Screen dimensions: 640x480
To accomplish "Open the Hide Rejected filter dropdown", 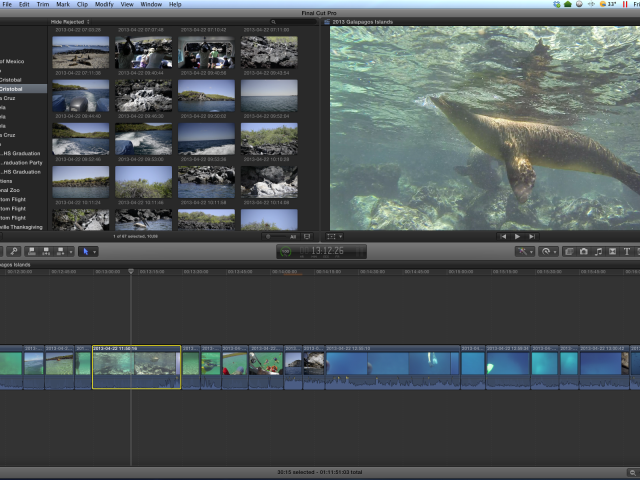I will coord(70,22).
